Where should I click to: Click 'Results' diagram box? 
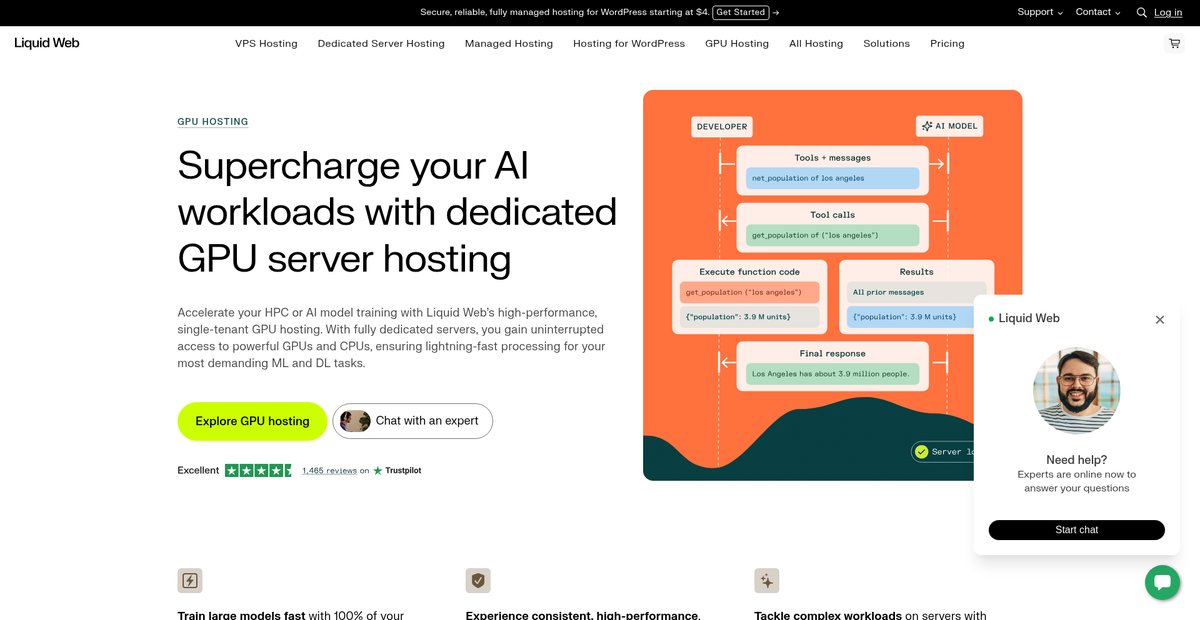point(916,298)
